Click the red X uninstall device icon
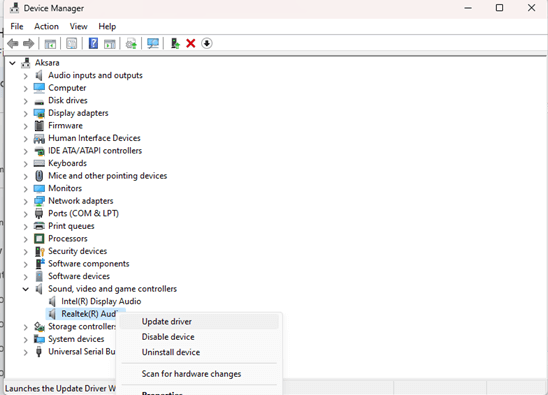The height and width of the screenshot is (395, 548). (191, 43)
